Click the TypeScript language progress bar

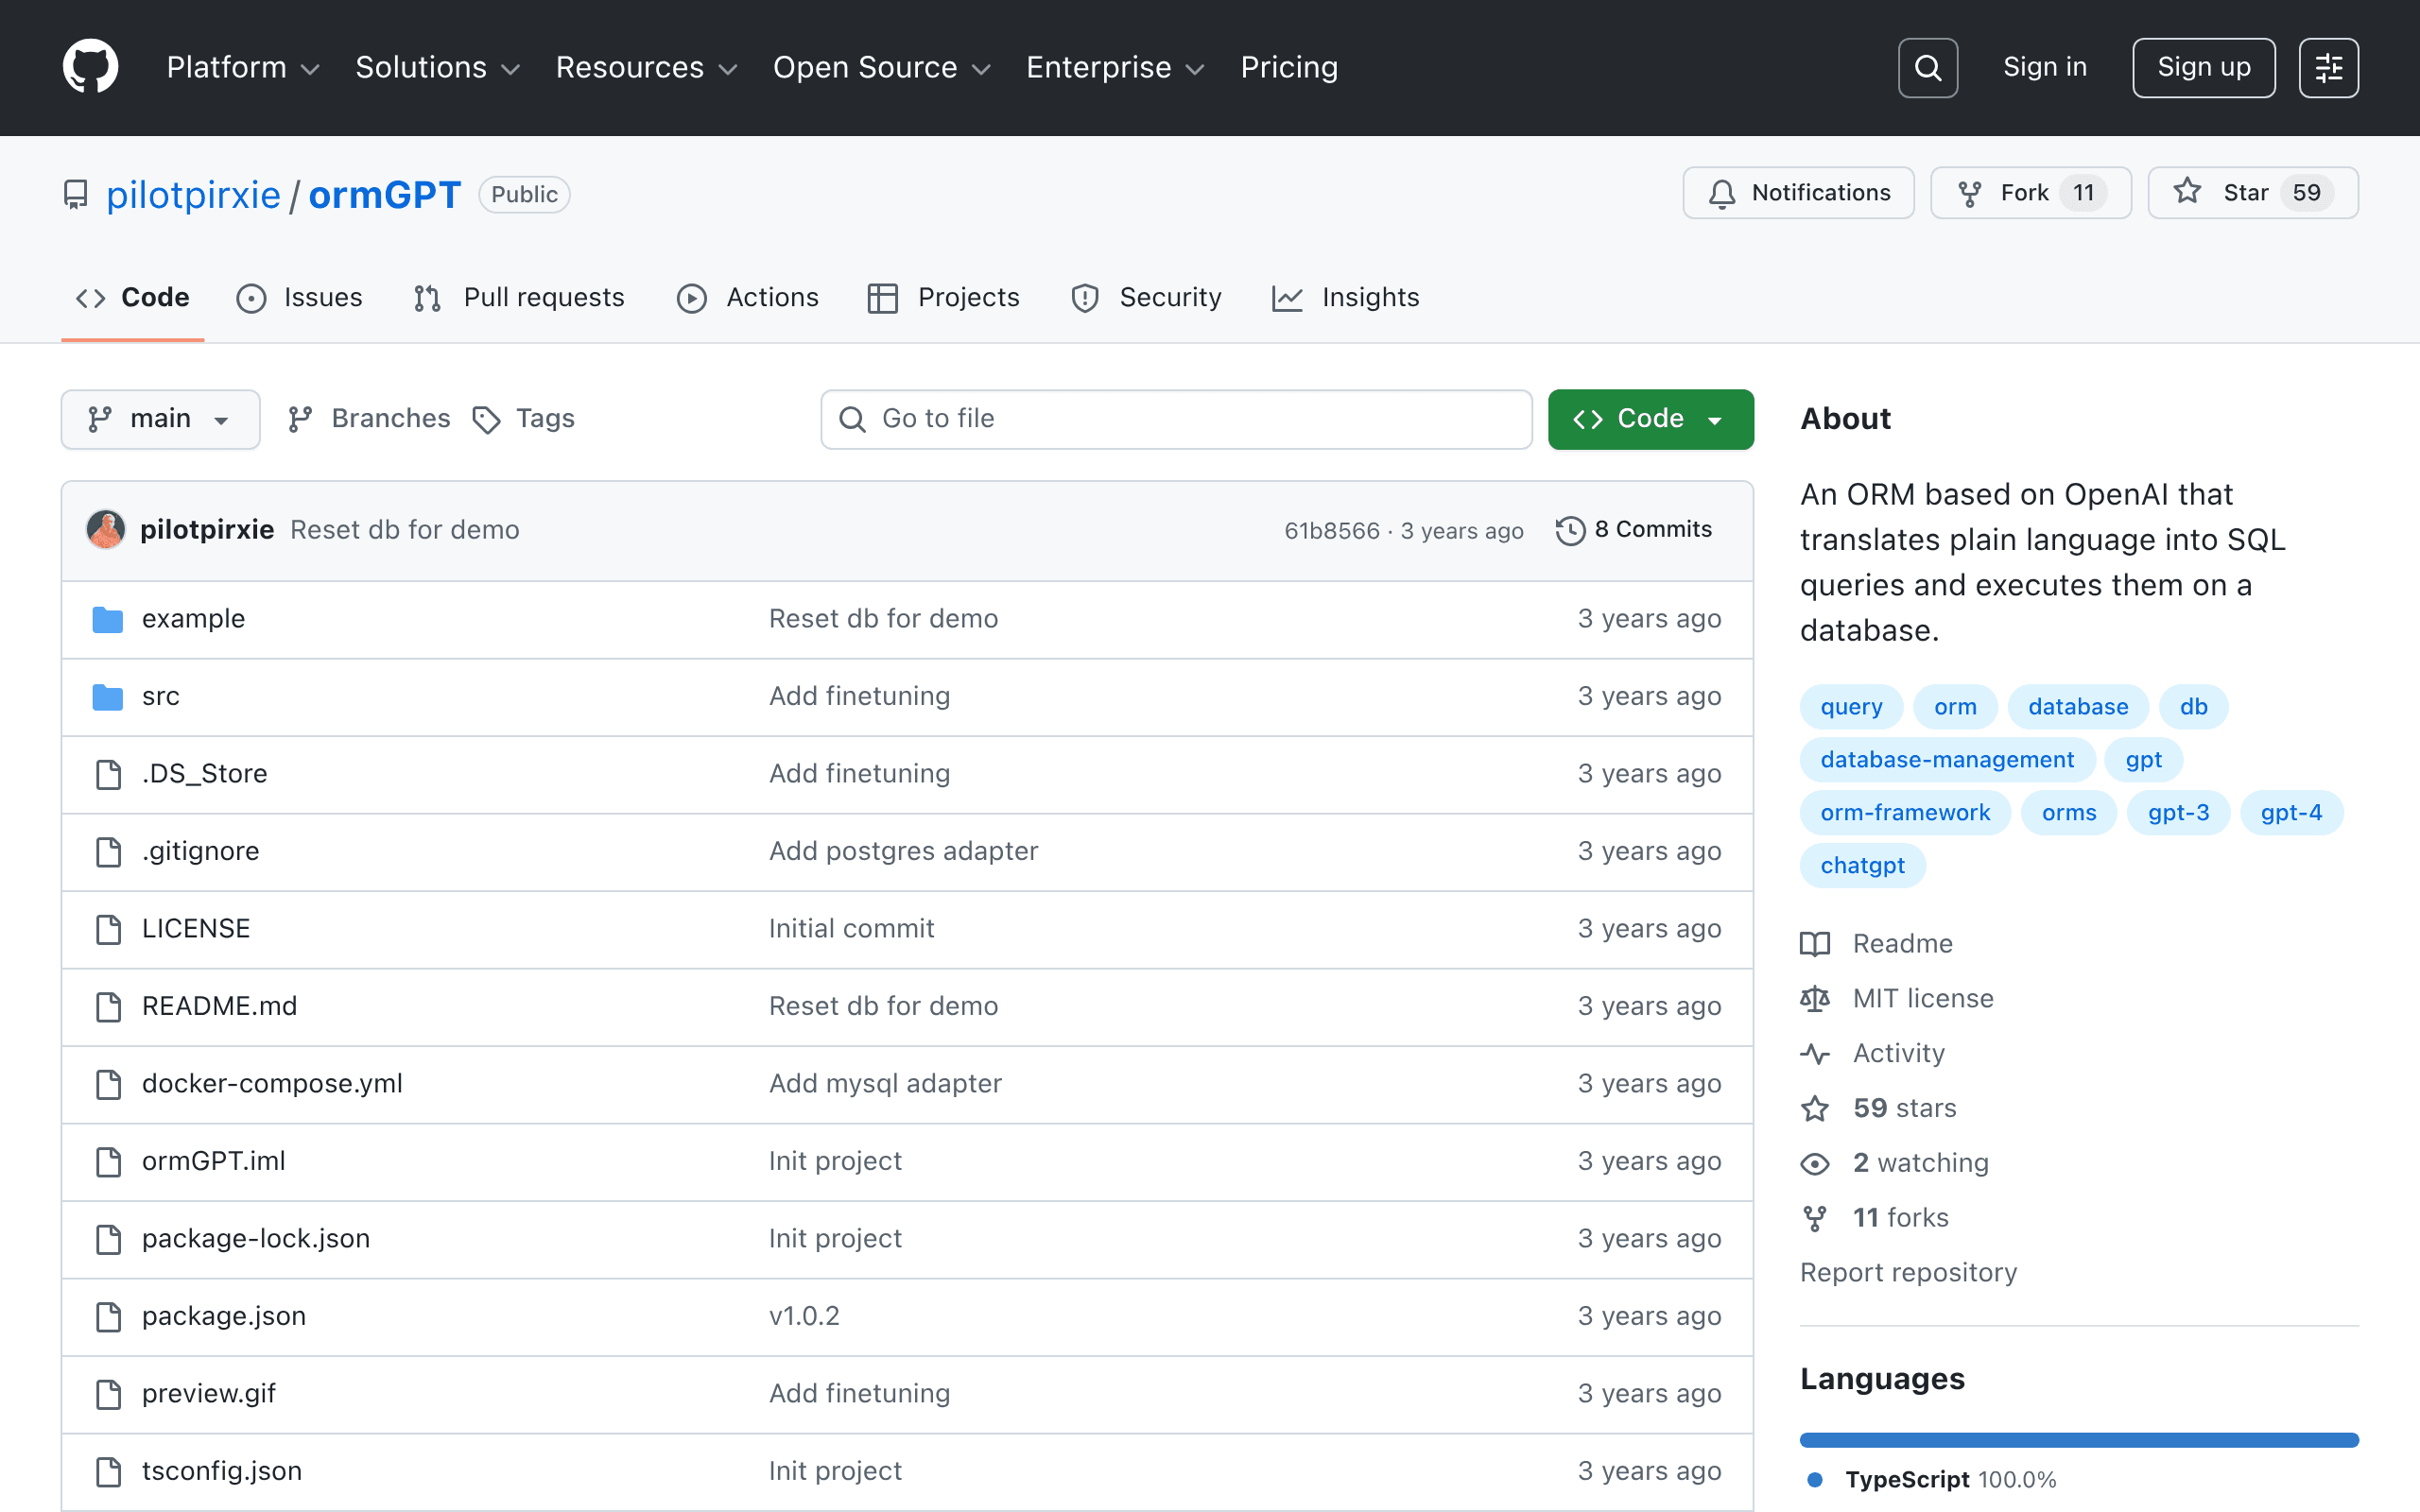click(x=2079, y=1440)
